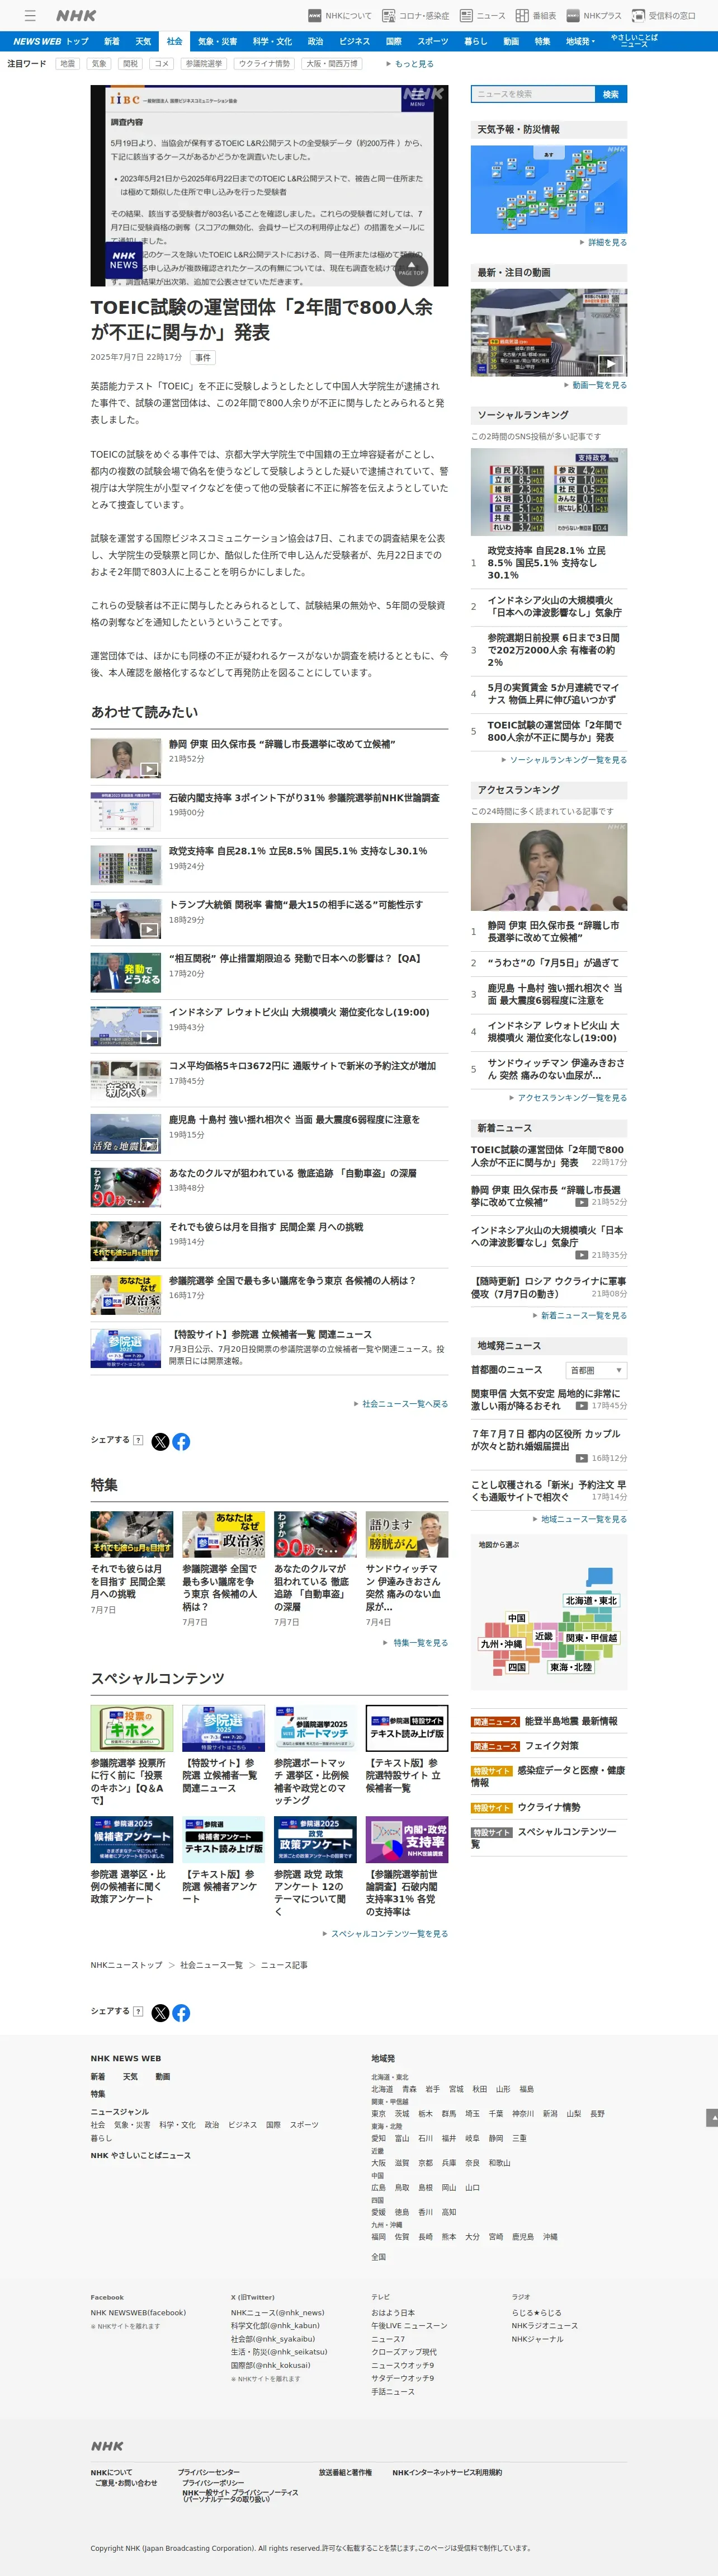Image resolution: width=718 pixels, height=2576 pixels.
Task: Open NHKニューストップ breadcrumb link
Action: [126, 1965]
